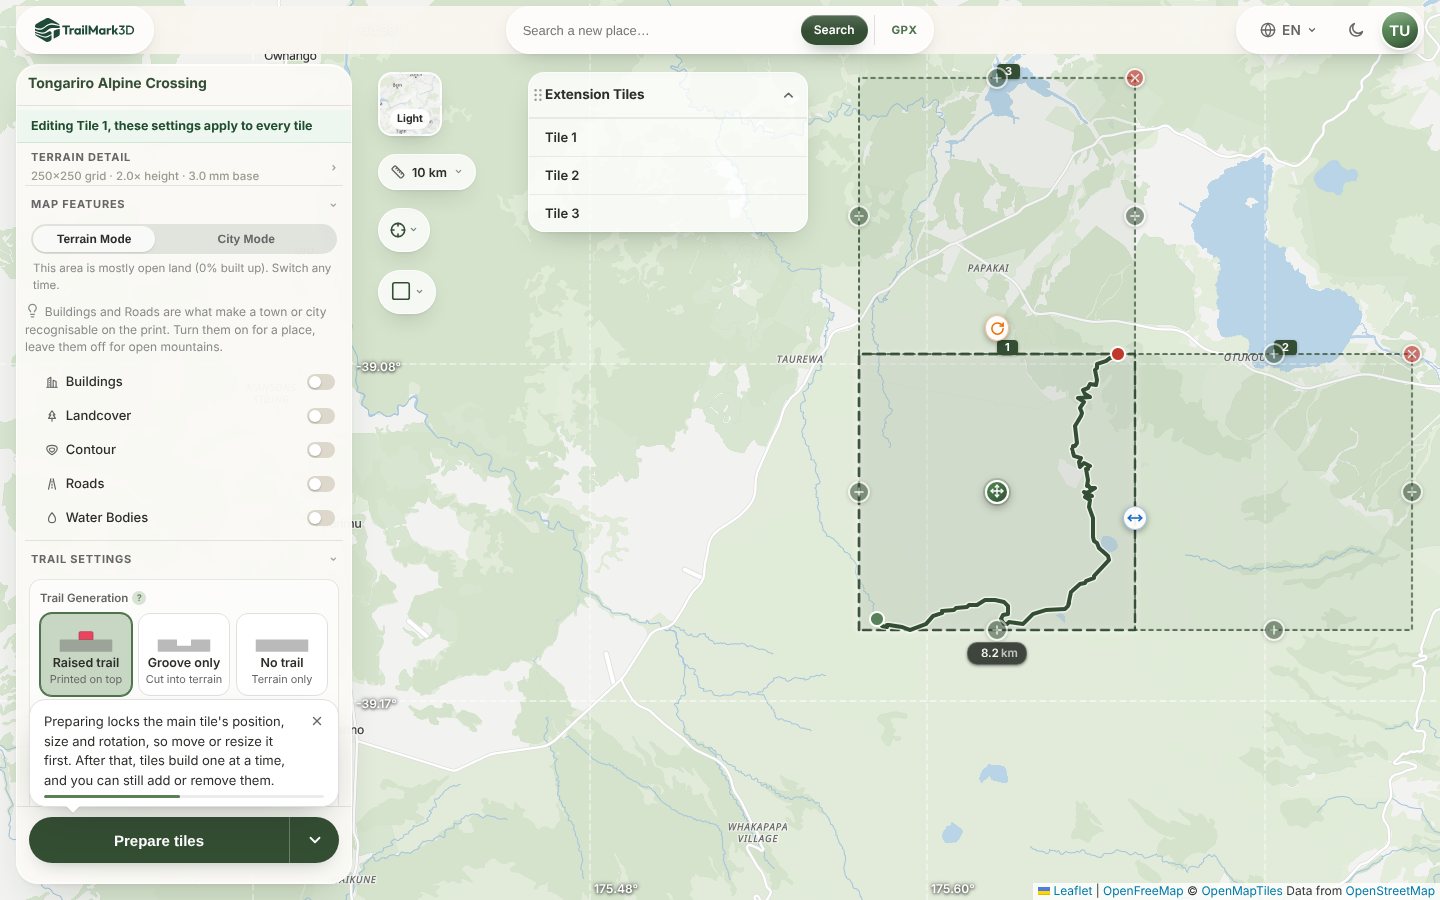Collapse the Map Features section
Viewport: 1440px width, 900px height.
point(184,204)
